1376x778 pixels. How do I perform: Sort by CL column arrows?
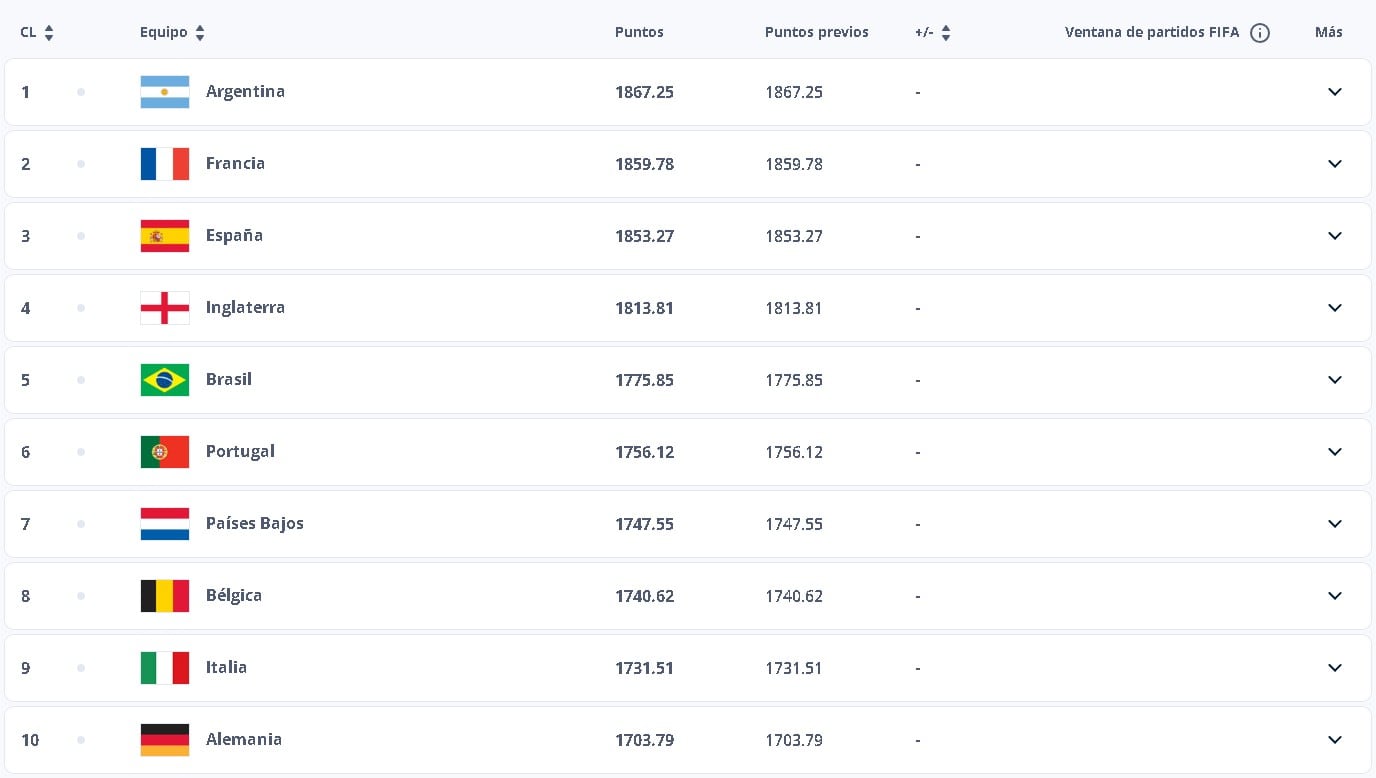coord(49,33)
